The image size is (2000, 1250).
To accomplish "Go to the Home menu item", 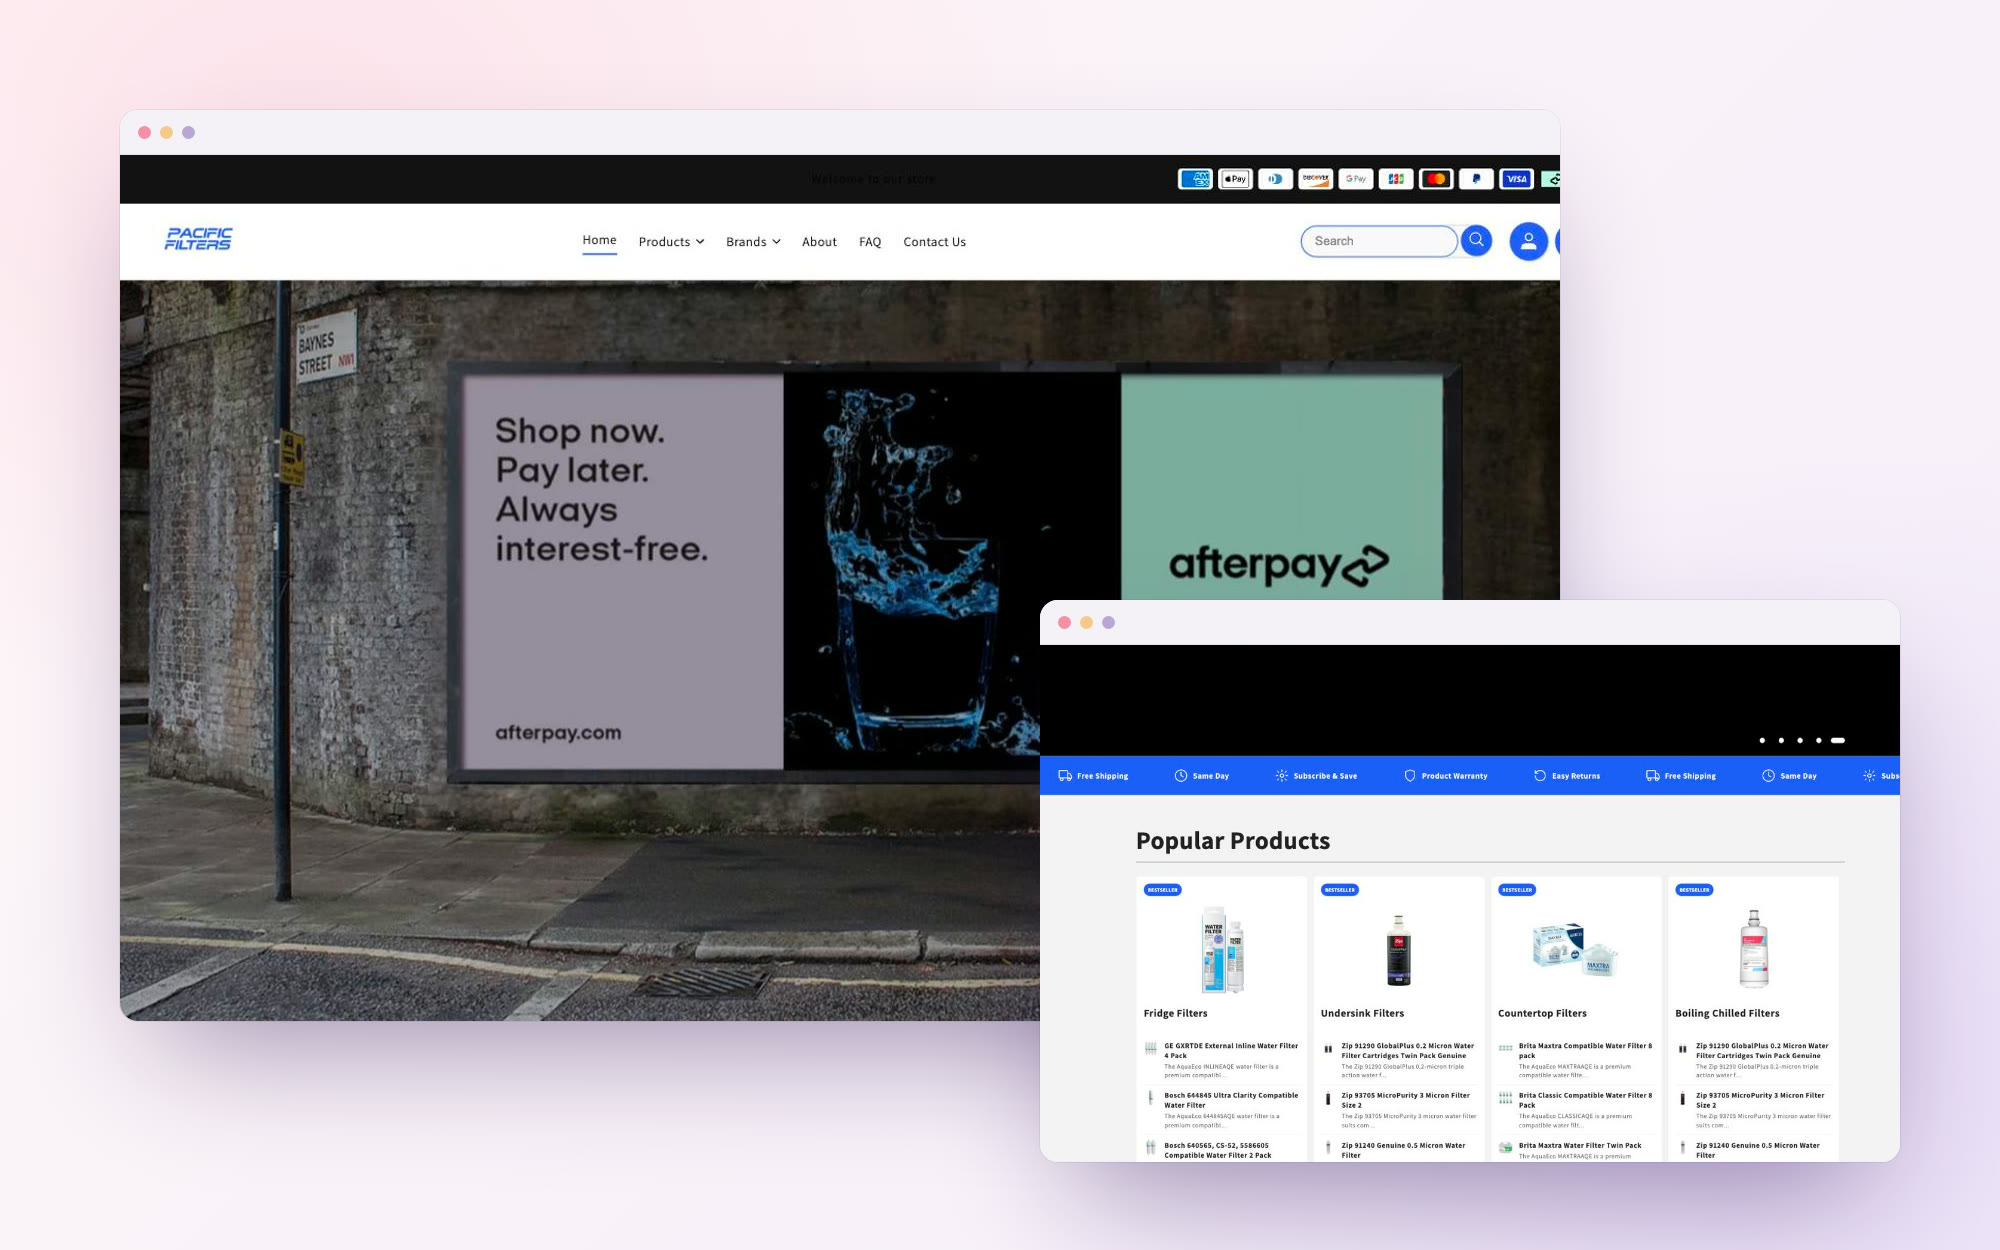I will [x=599, y=240].
